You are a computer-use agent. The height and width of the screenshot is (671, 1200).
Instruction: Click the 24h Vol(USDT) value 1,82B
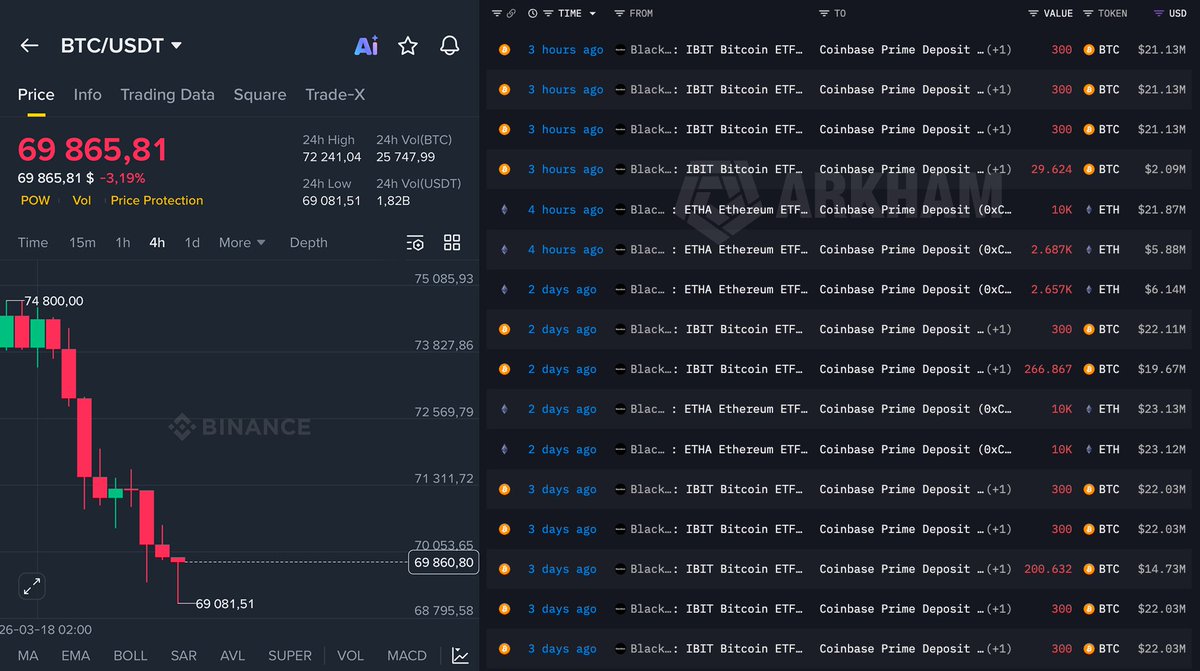[393, 201]
